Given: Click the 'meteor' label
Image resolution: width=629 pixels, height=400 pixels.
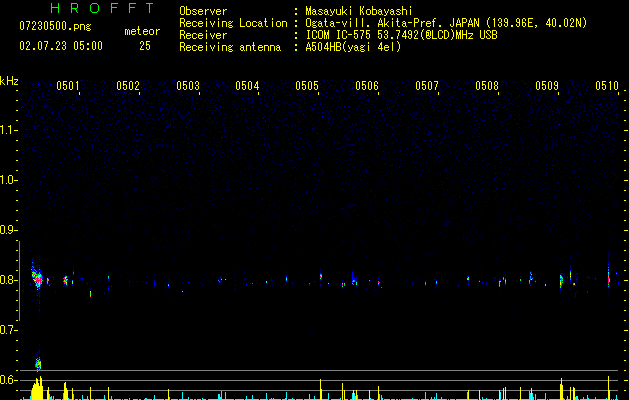Looking at the screenshot, I should (x=142, y=31).
